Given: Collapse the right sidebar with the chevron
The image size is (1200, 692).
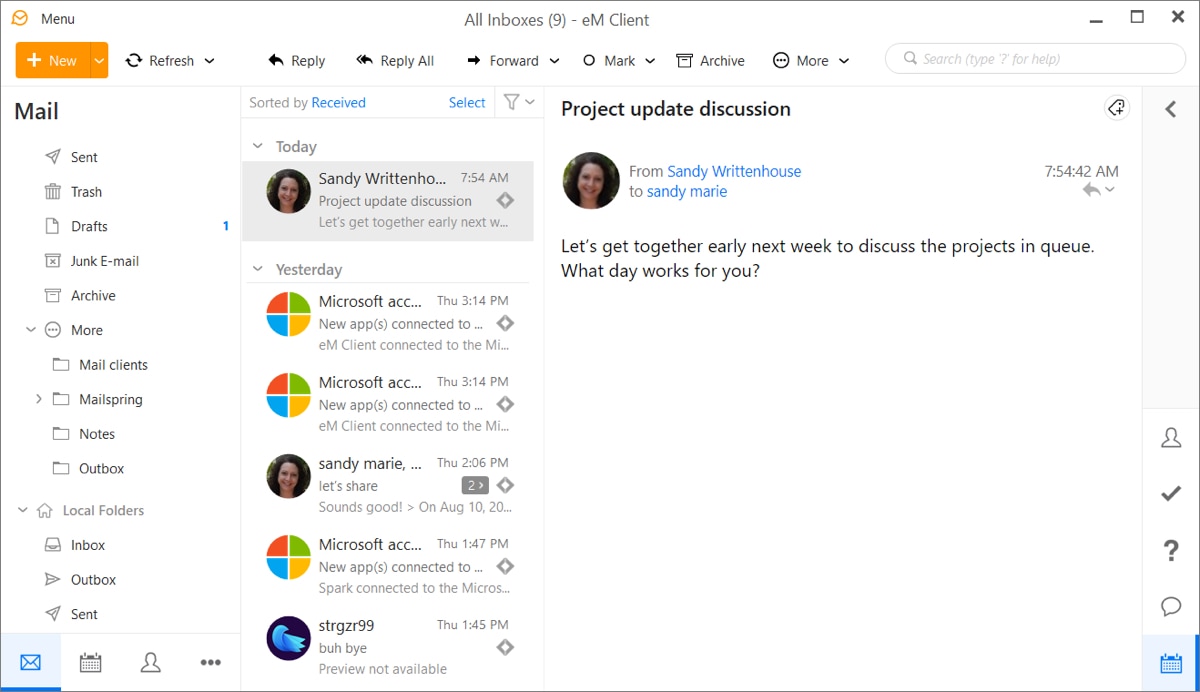Looking at the screenshot, I should [1171, 109].
